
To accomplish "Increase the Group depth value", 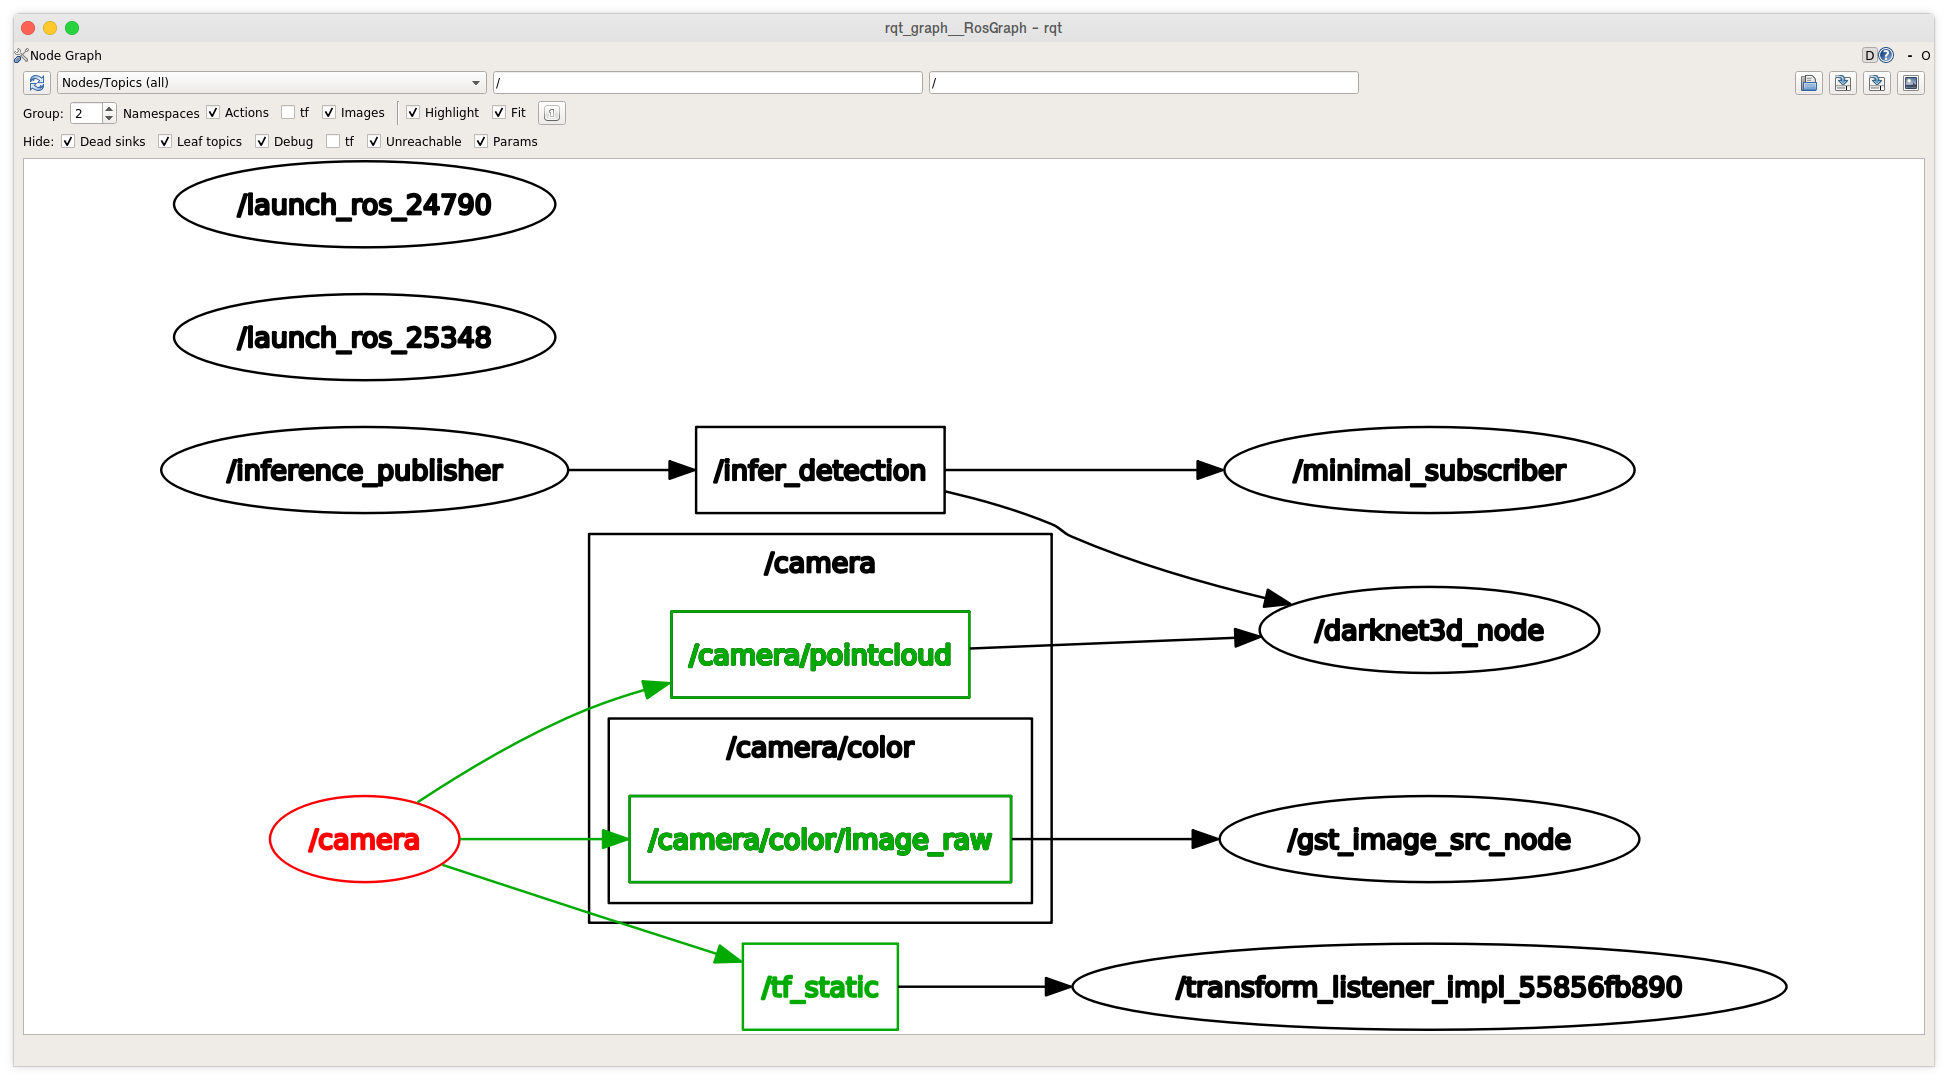I will click(x=109, y=108).
